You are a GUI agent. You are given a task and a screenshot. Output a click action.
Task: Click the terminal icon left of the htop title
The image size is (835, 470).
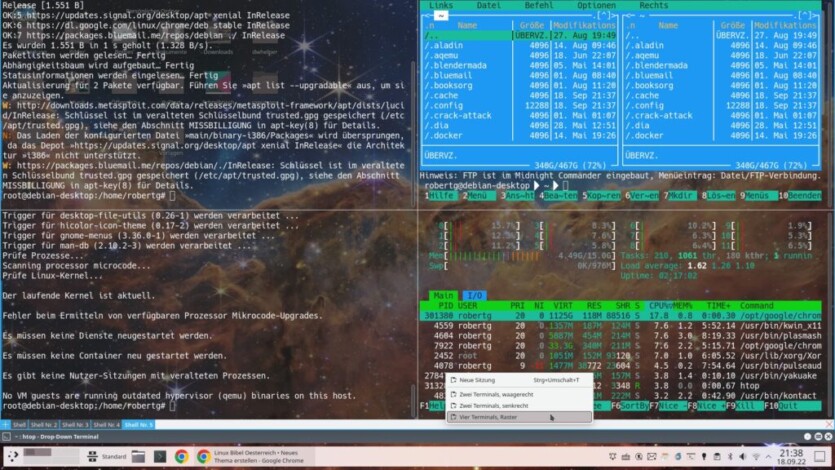[6, 436]
